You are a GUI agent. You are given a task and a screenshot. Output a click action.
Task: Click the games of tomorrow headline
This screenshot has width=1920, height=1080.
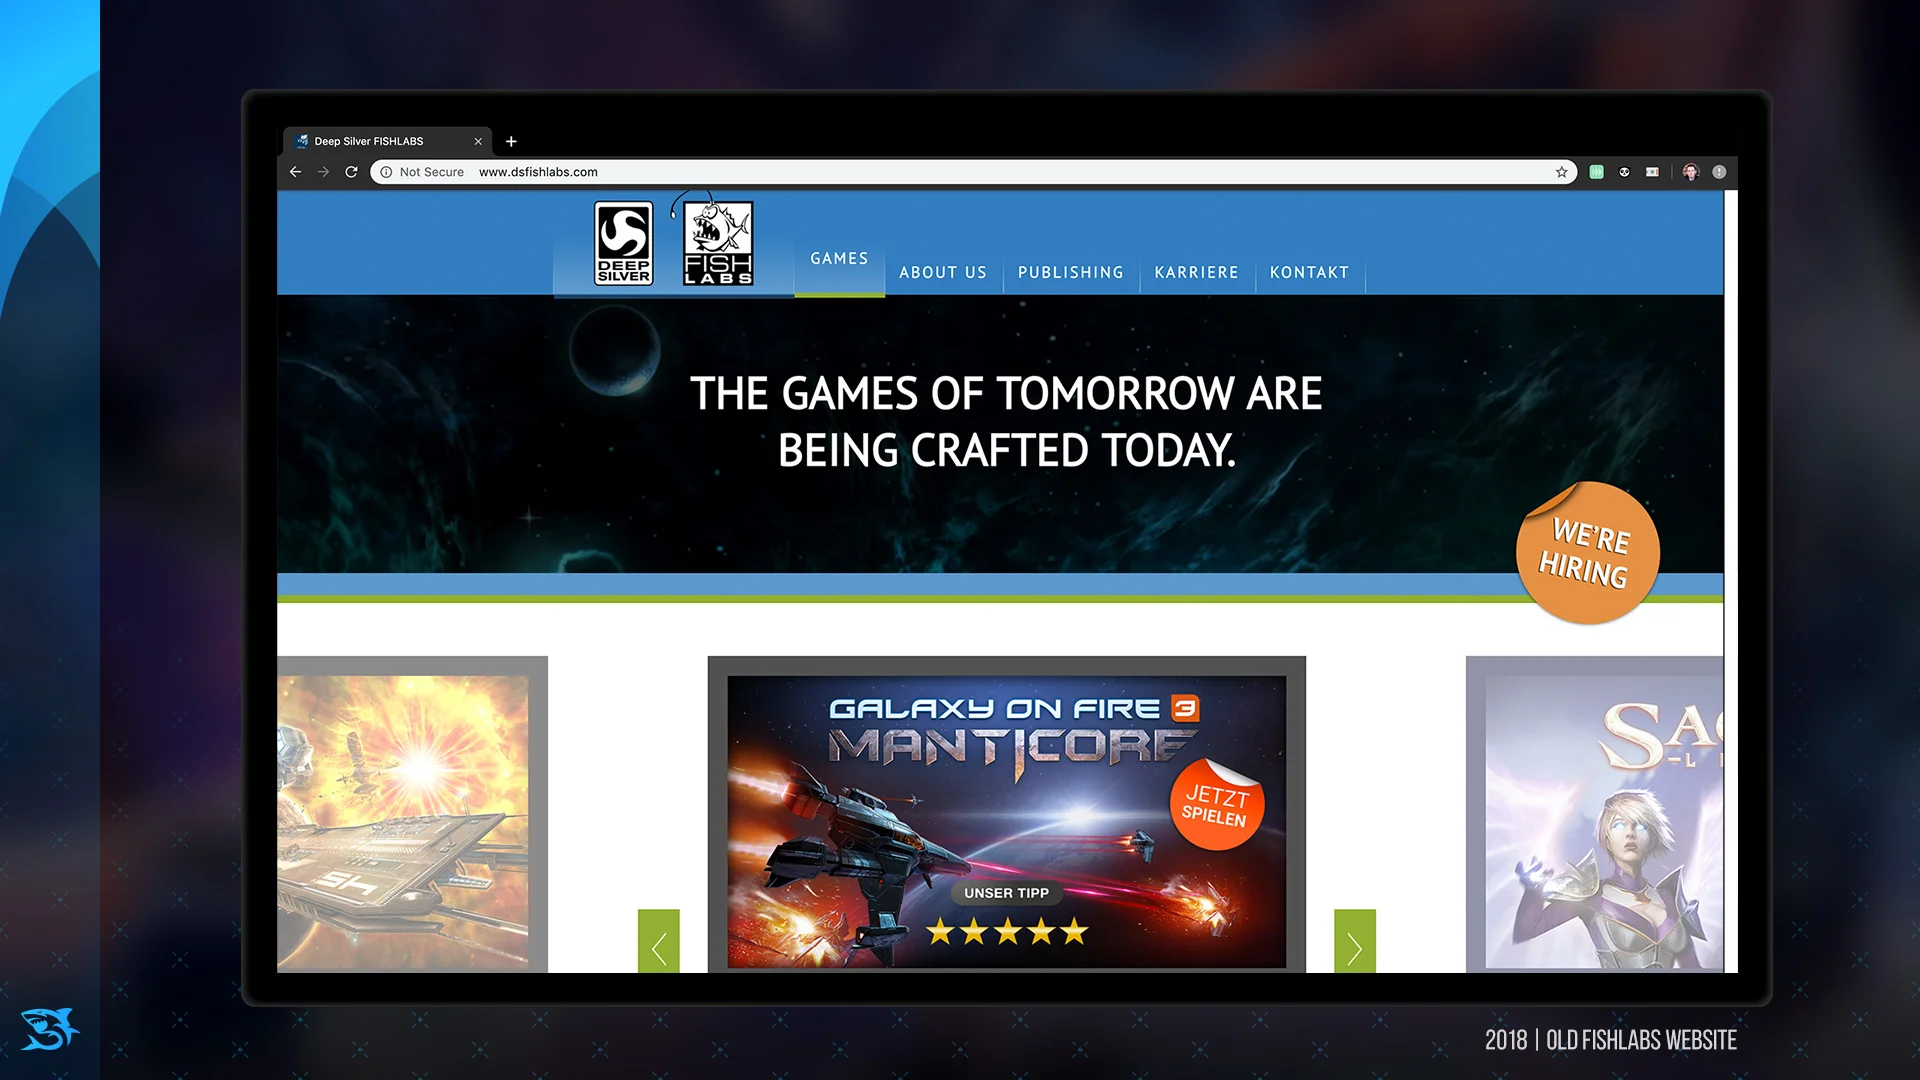[1006, 421]
